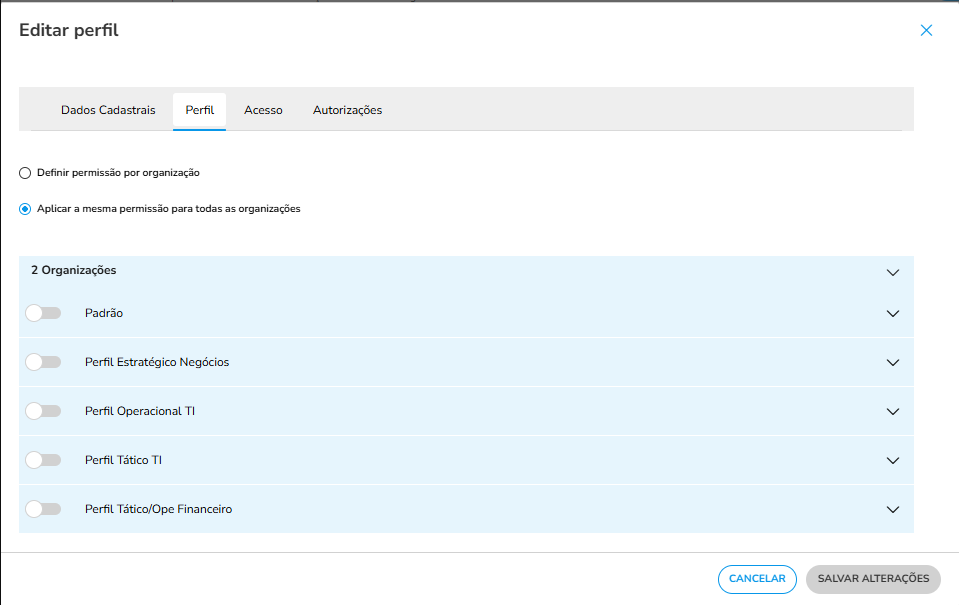The image size is (959, 605).
Task: Expand Perfil Tático TI chevron
Action: (892, 461)
